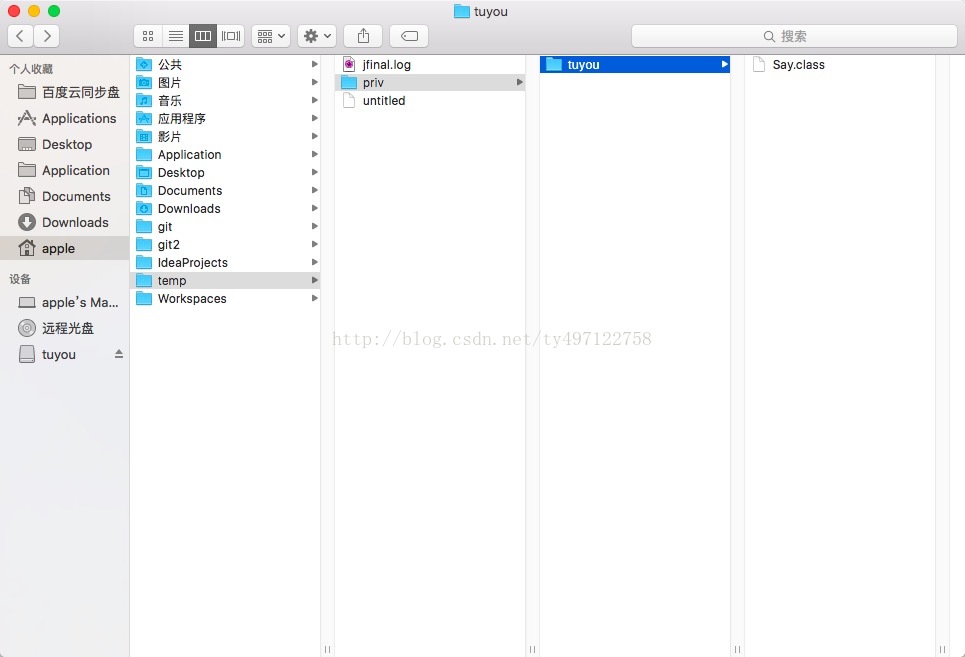Image resolution: width=965 pixels, height=657 pixels.
Task: Select apple's Ma... device in the sidebar
Action: 65,303
